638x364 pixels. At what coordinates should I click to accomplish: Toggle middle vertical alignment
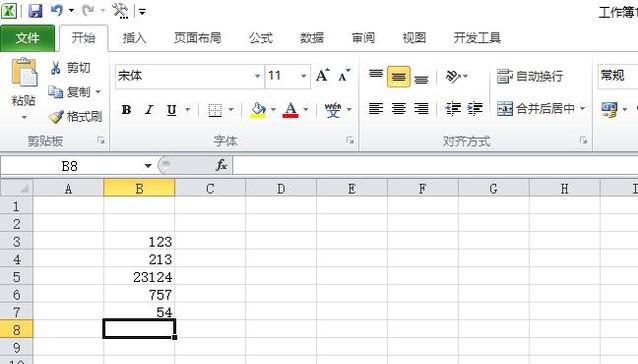398,76
